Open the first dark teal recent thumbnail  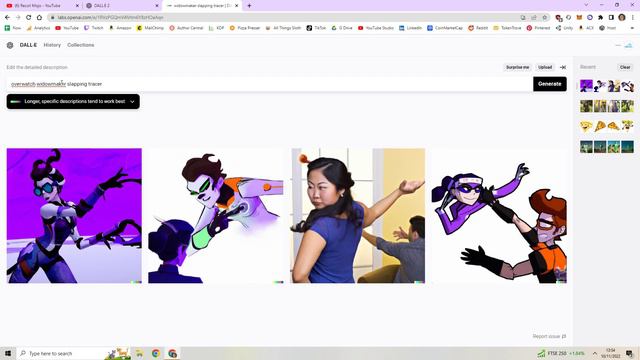(x=586, y=147)
